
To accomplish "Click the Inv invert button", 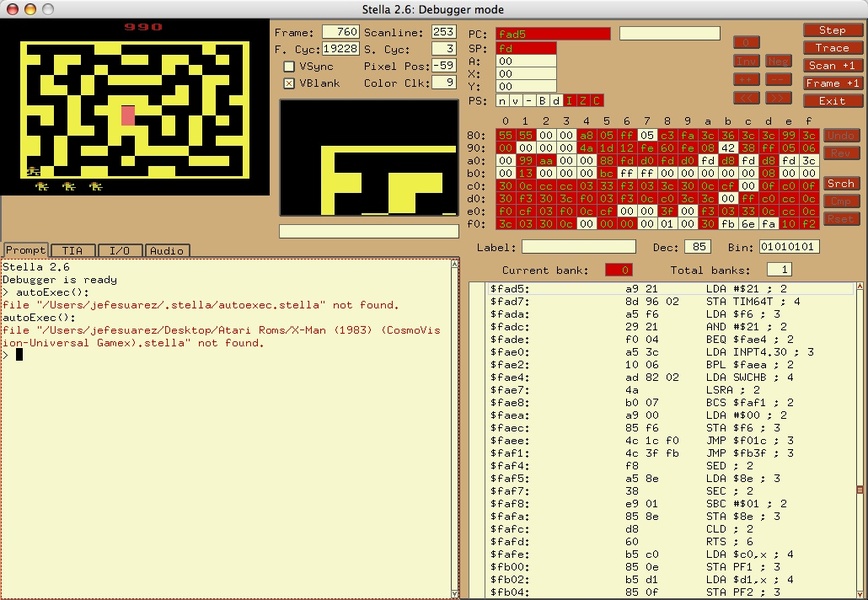I will point(746,60).
